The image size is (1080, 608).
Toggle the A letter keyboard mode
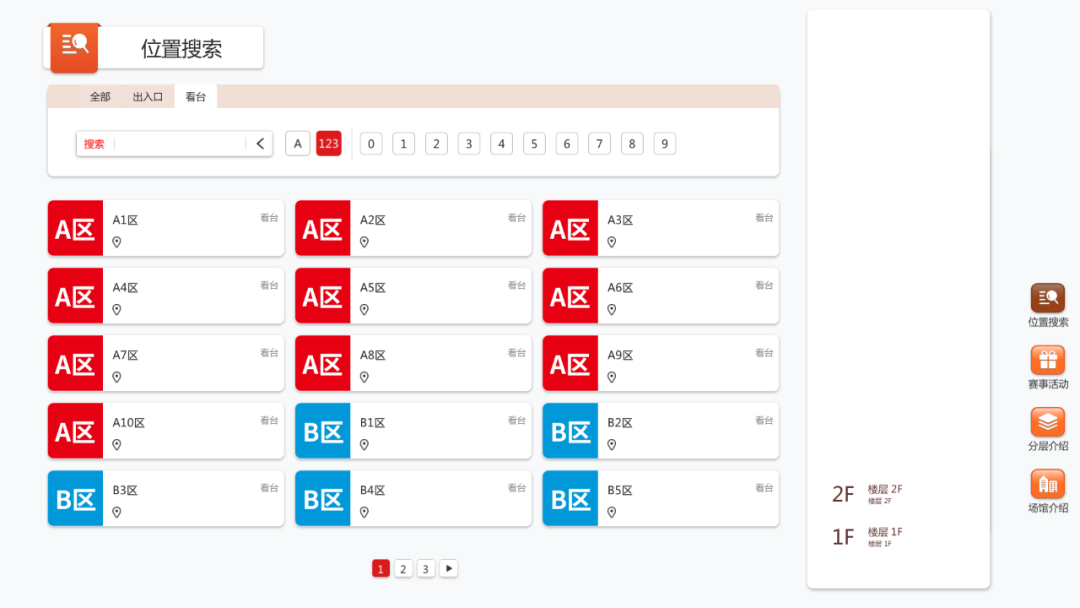click(x=297, y=144)
